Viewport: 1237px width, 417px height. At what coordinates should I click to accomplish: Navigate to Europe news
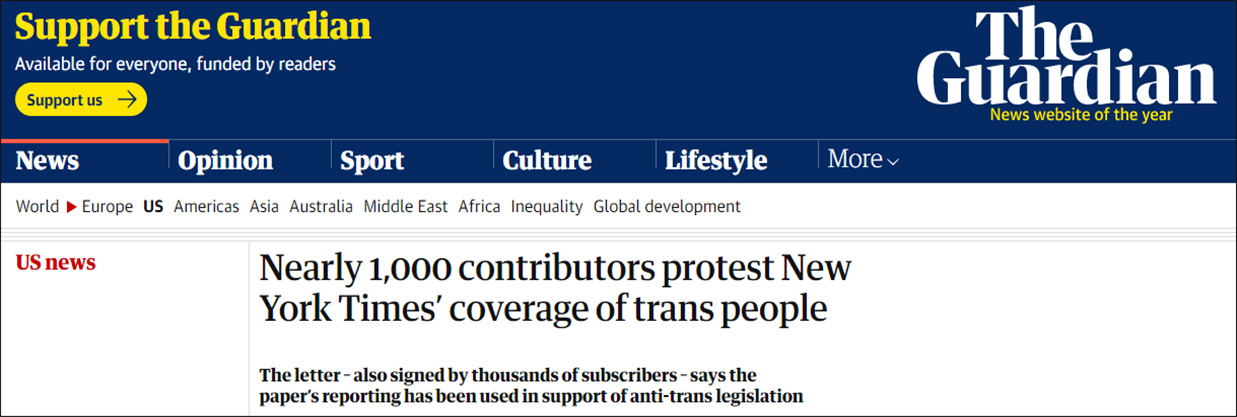107,207
